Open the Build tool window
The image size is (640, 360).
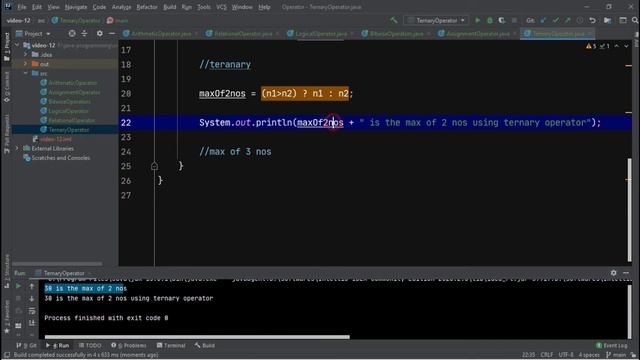click(205, 345)
